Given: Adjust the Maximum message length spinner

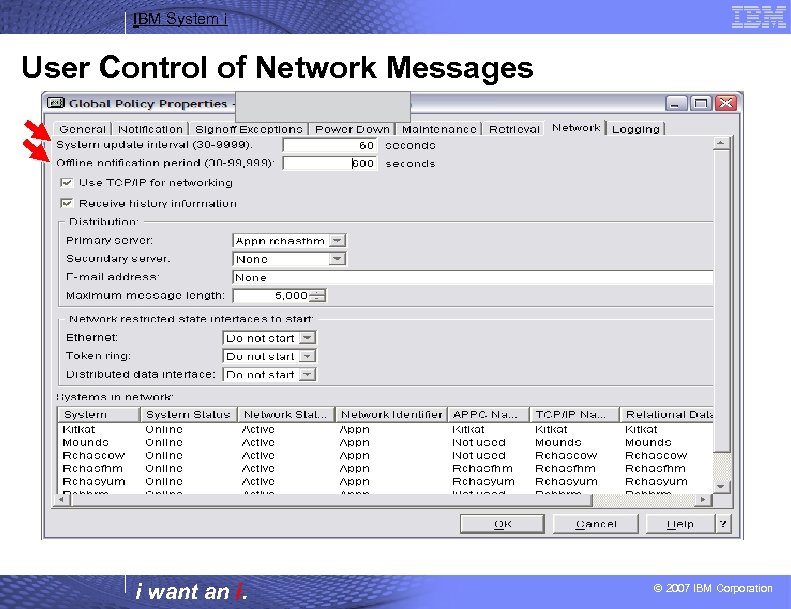Looking at the screenshot, I should [x=317, y=296].
